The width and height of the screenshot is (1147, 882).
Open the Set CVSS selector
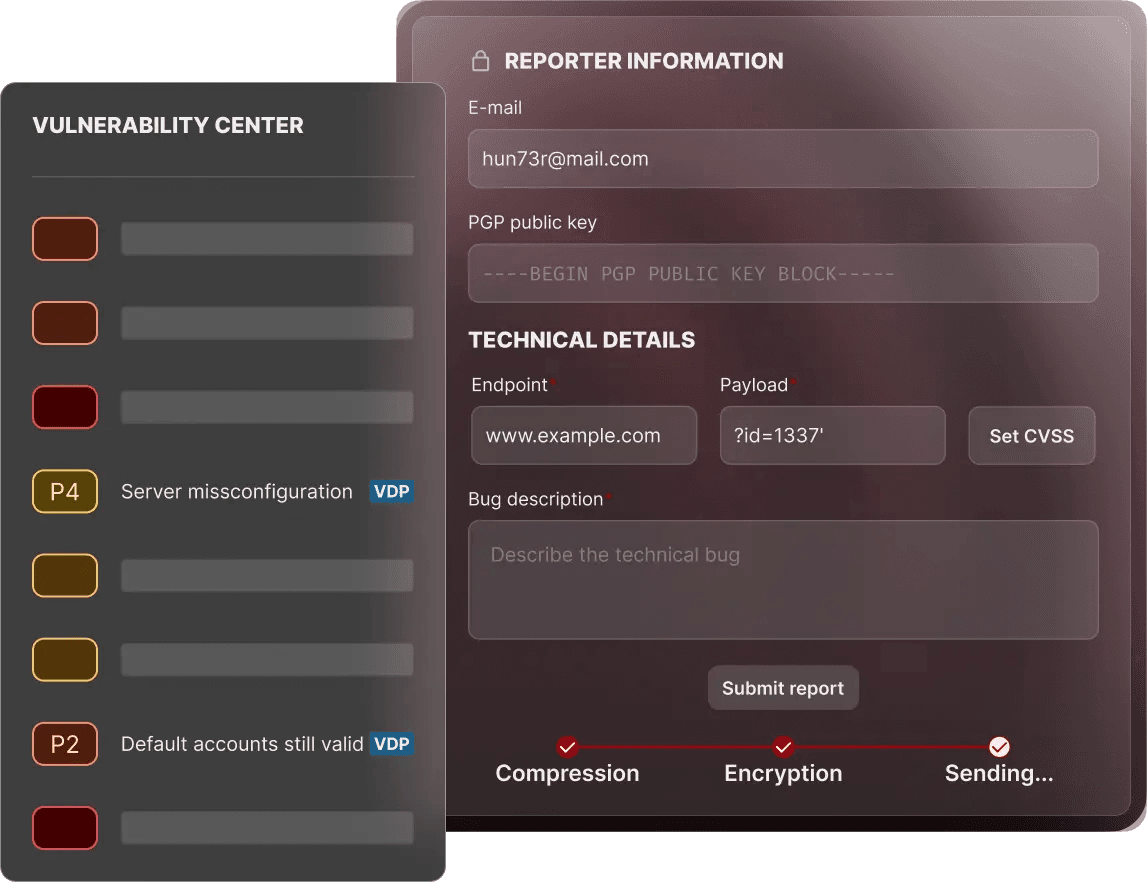click(1031, 435)
